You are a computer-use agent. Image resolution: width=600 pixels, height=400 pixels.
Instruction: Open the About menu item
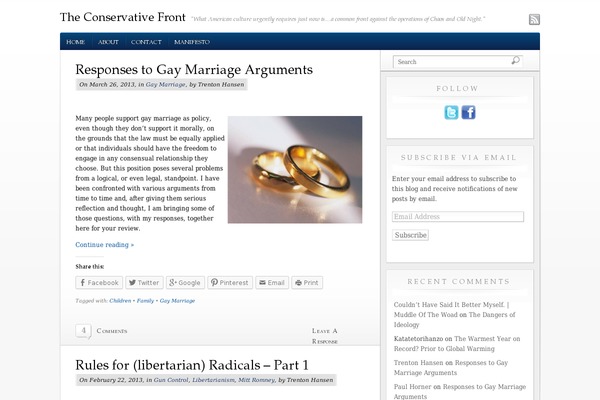[x=108, y=42]
